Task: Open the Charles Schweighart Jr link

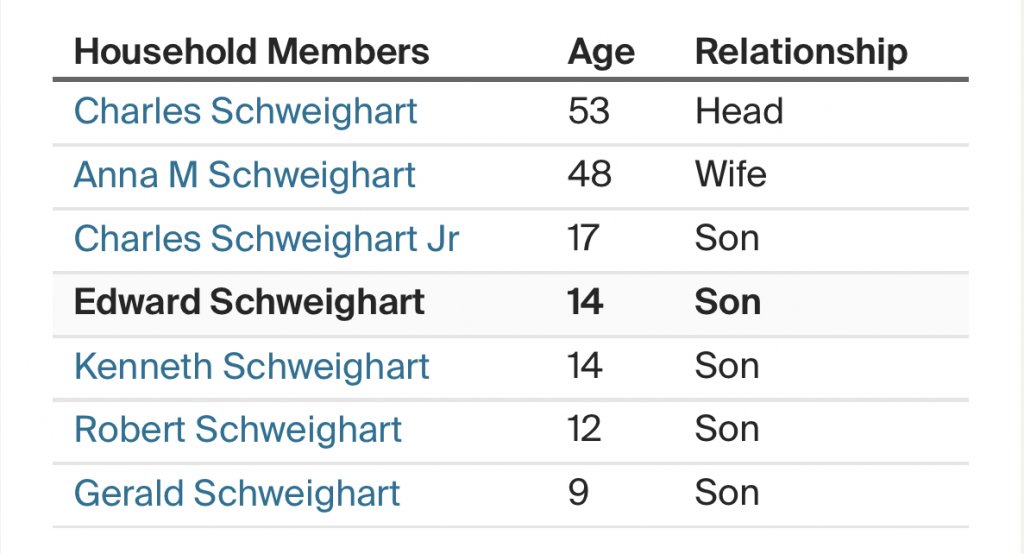Action: tap(267, 239)
